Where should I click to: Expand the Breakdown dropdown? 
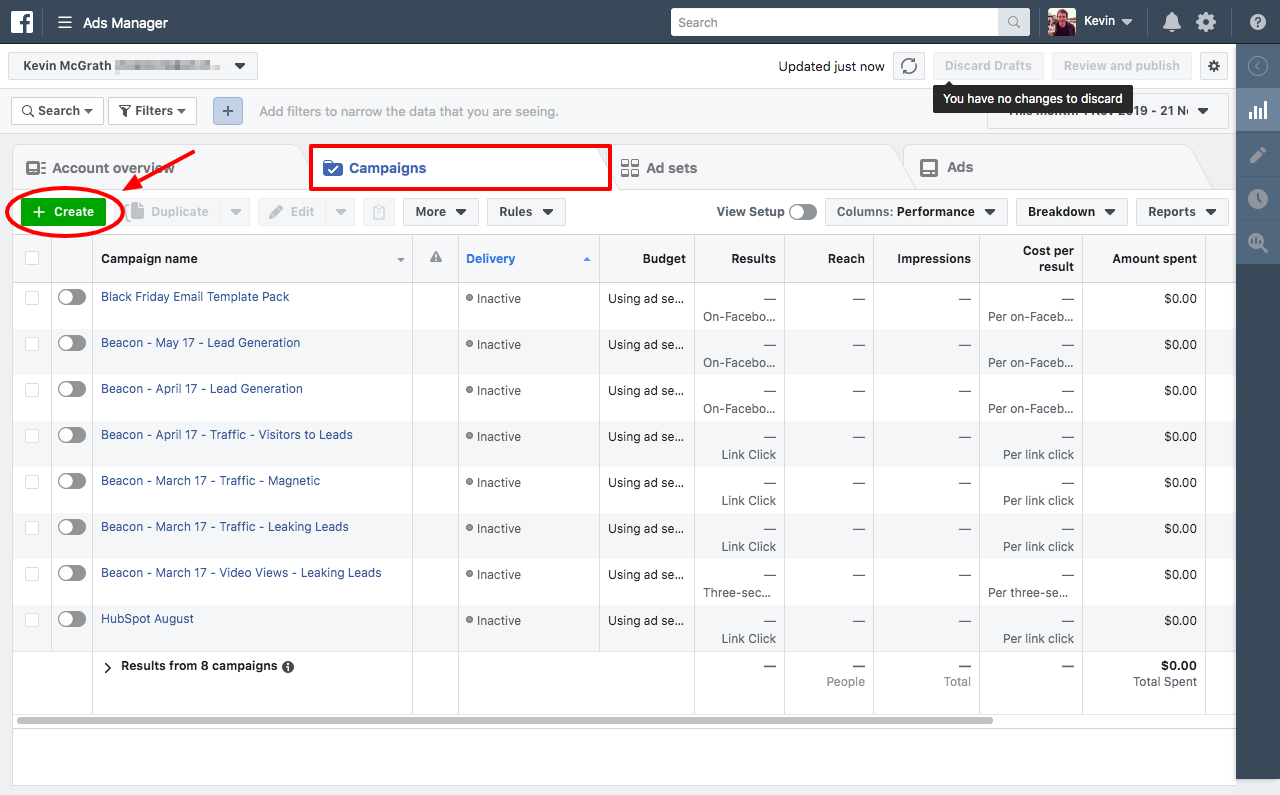click(x=1071, y=212)
